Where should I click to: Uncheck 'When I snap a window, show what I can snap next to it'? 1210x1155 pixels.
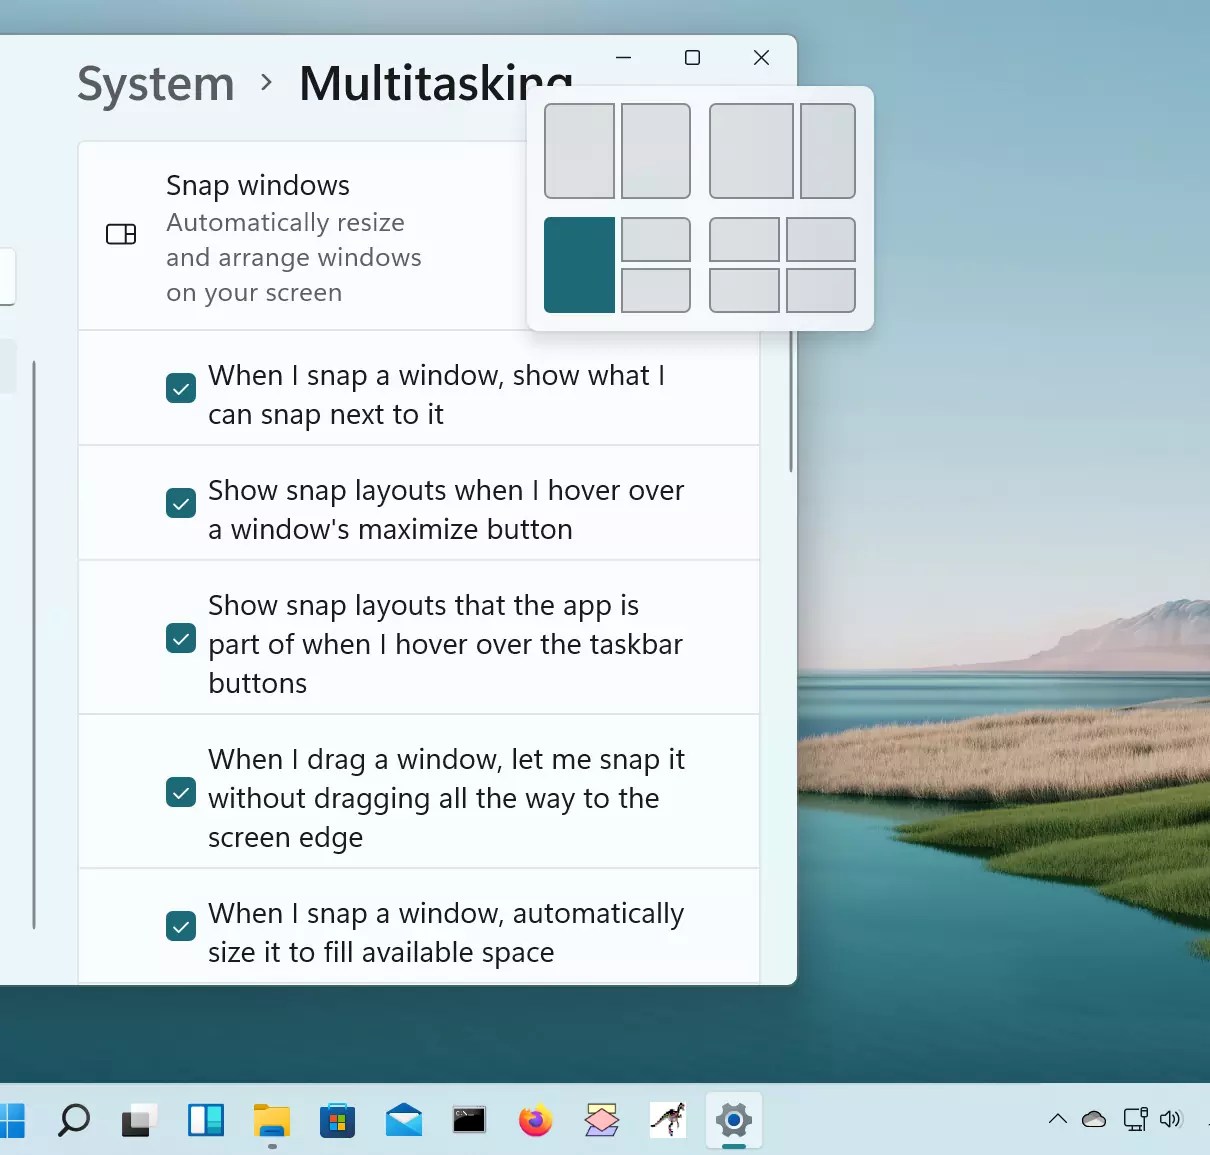180,387
